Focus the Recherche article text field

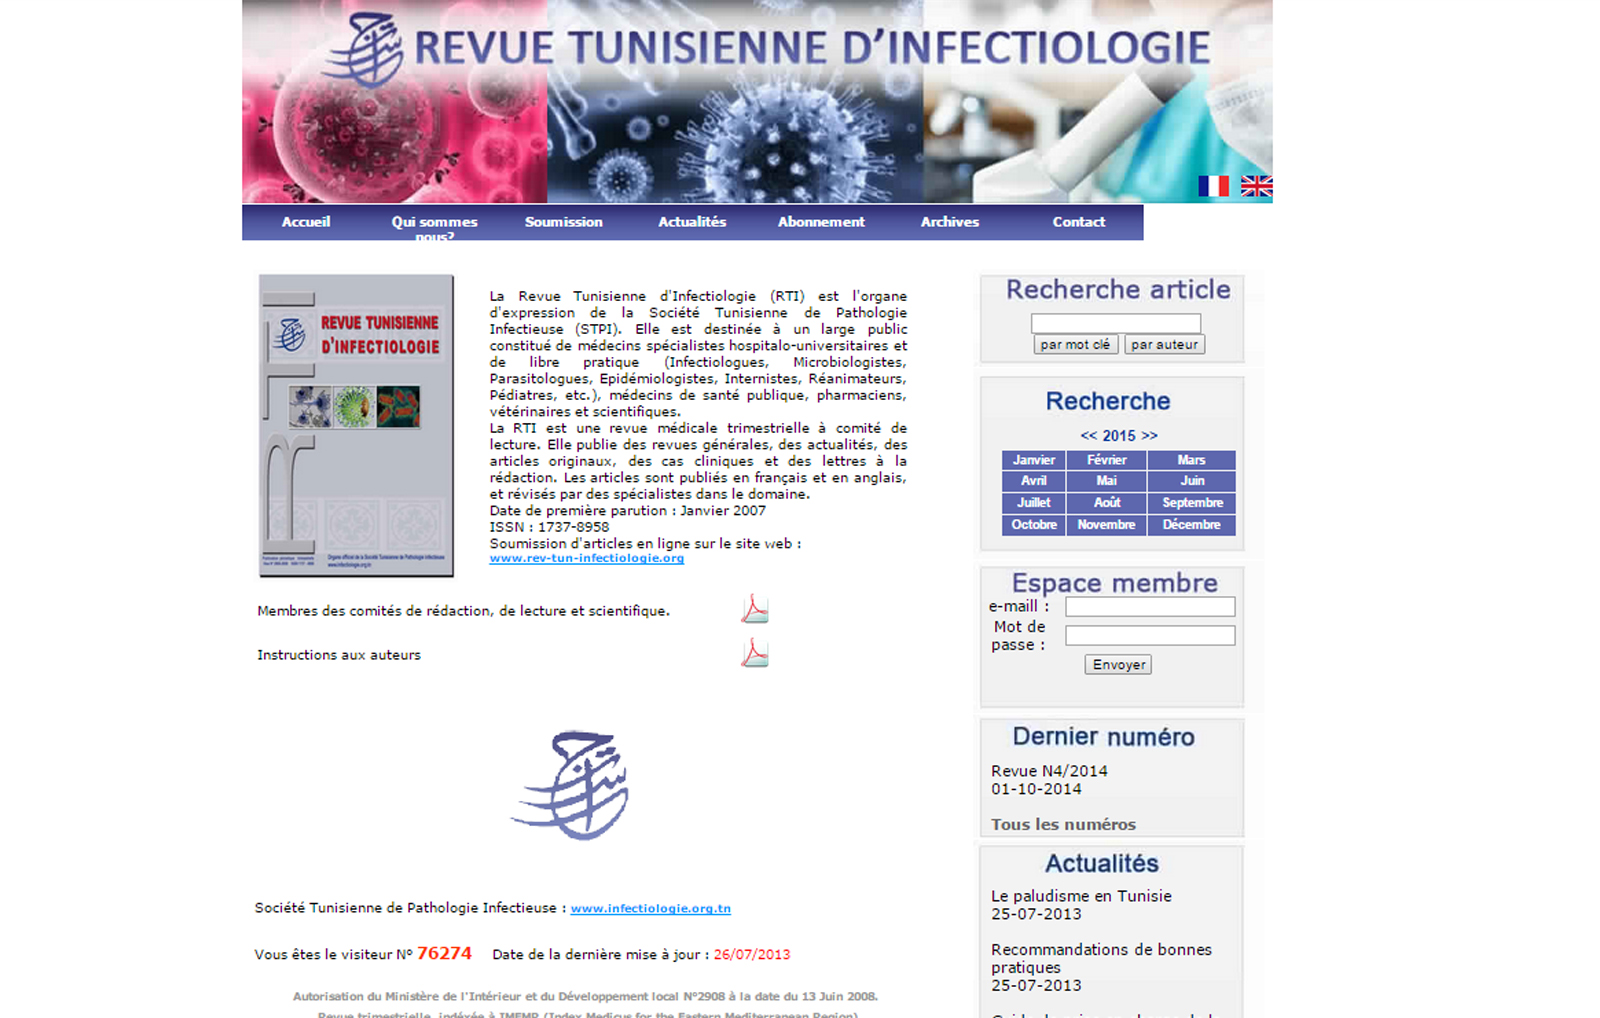coord(1115,323)
